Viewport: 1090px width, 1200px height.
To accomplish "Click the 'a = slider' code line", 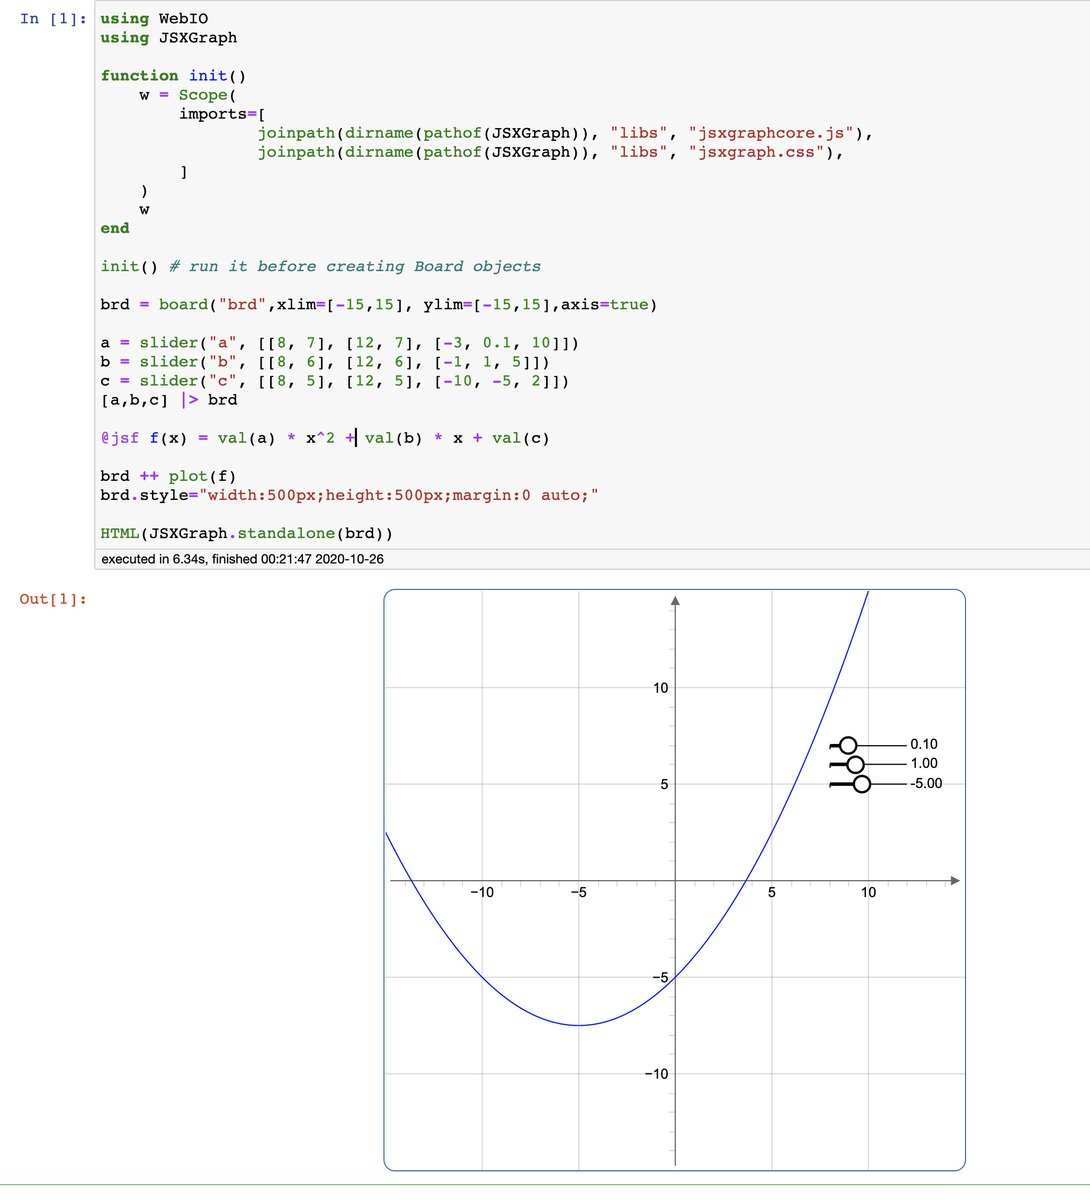I will click(340, 343).
